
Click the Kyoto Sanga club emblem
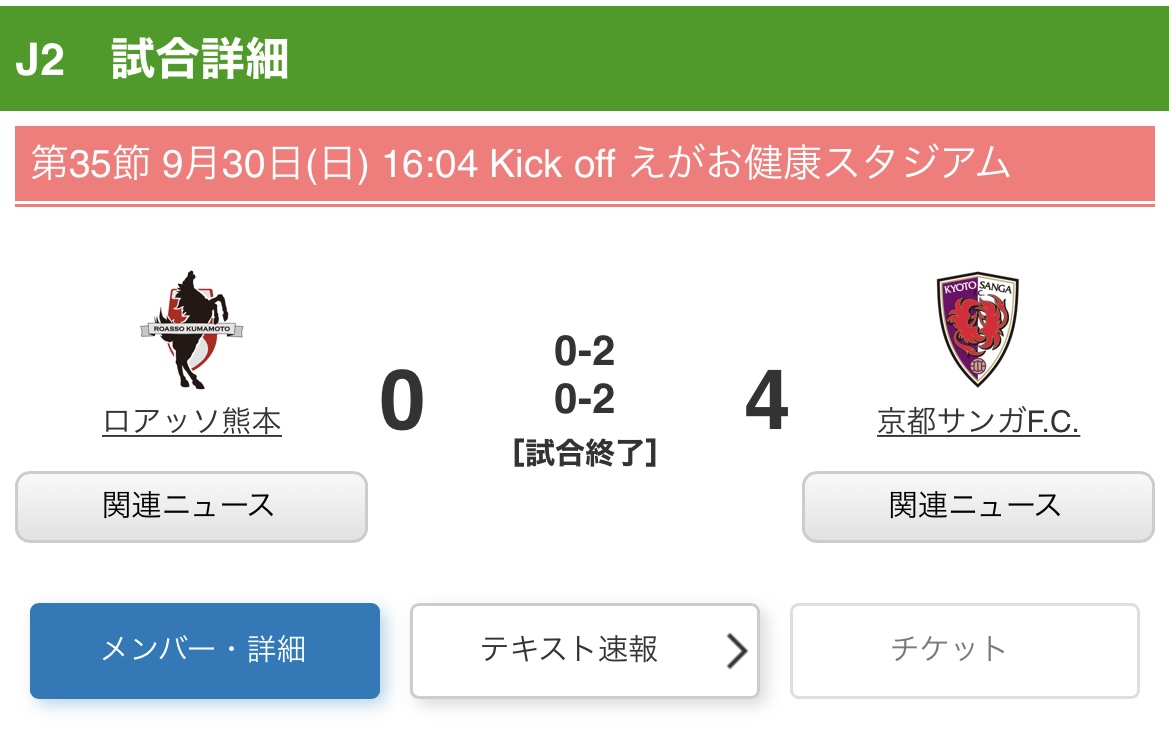click(977, 330)
